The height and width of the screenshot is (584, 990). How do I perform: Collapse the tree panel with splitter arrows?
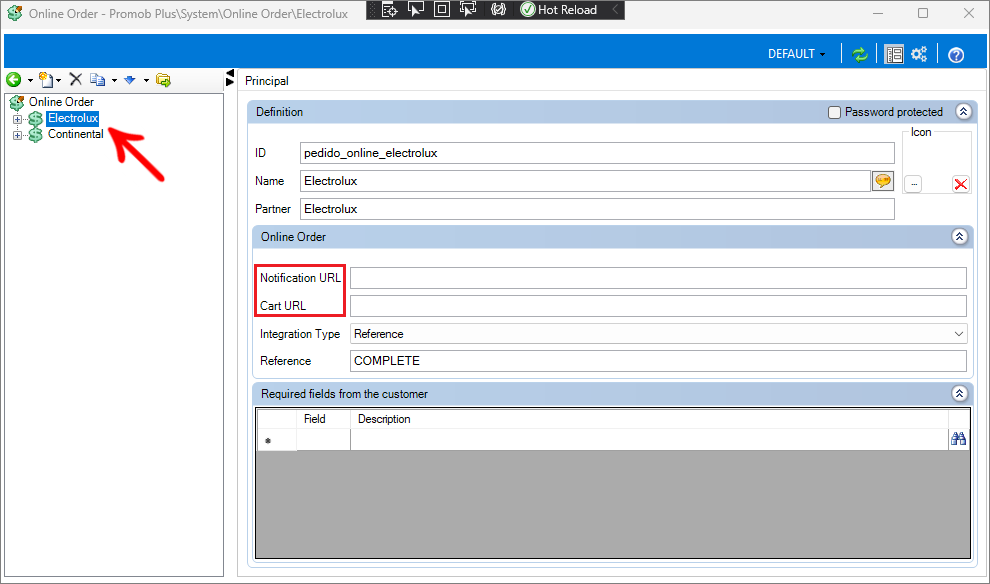[230, 78]
